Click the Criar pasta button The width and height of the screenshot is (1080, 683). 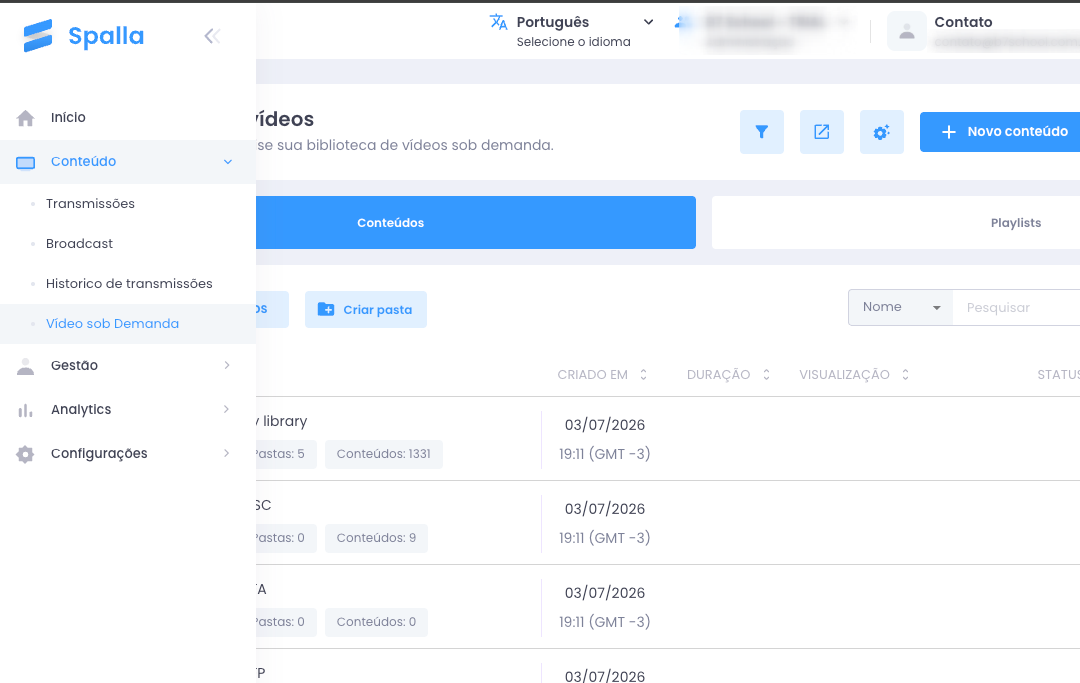(x=366, y=310)
